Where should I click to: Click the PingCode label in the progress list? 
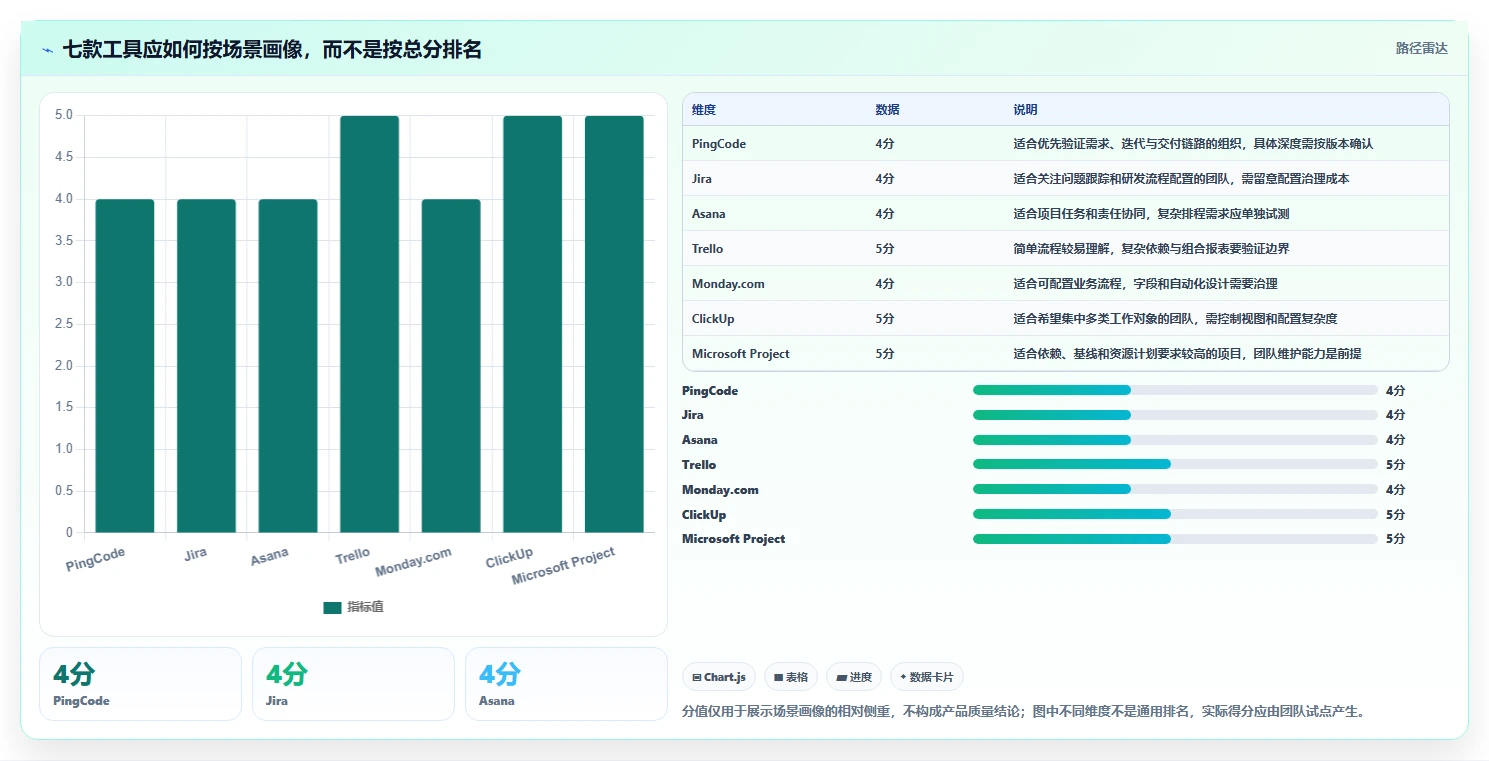point(710,391)
